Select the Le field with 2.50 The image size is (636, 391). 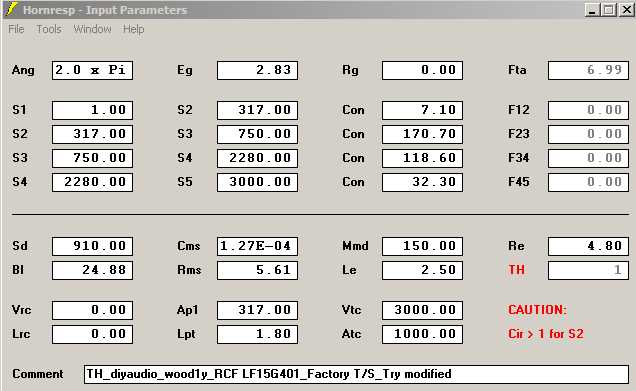(422, 270)
